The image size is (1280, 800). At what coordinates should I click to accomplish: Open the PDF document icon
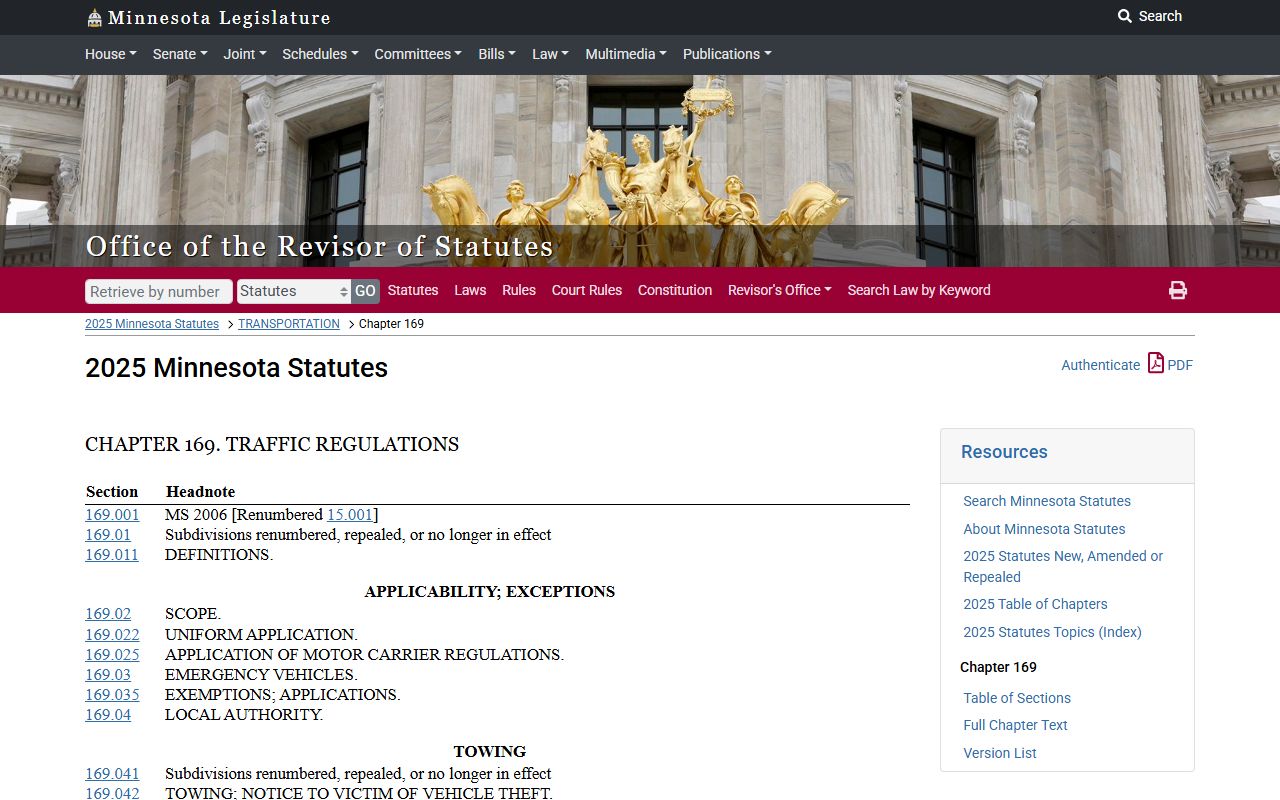[x=1156, y=363]
